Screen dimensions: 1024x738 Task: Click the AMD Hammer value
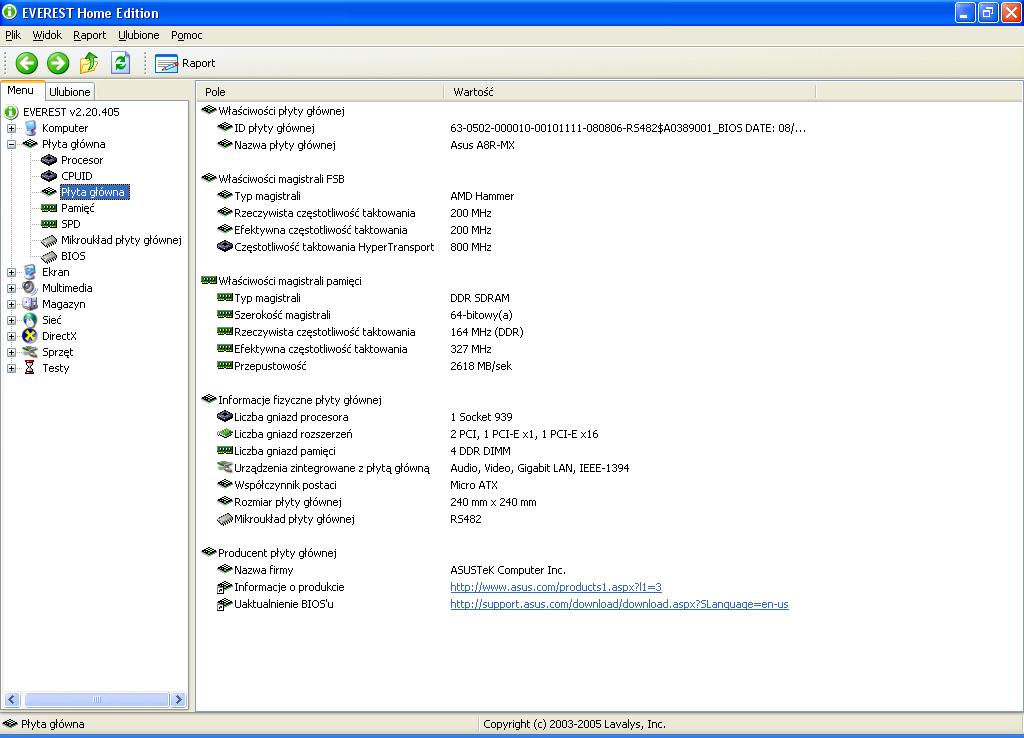pos(482,196)
